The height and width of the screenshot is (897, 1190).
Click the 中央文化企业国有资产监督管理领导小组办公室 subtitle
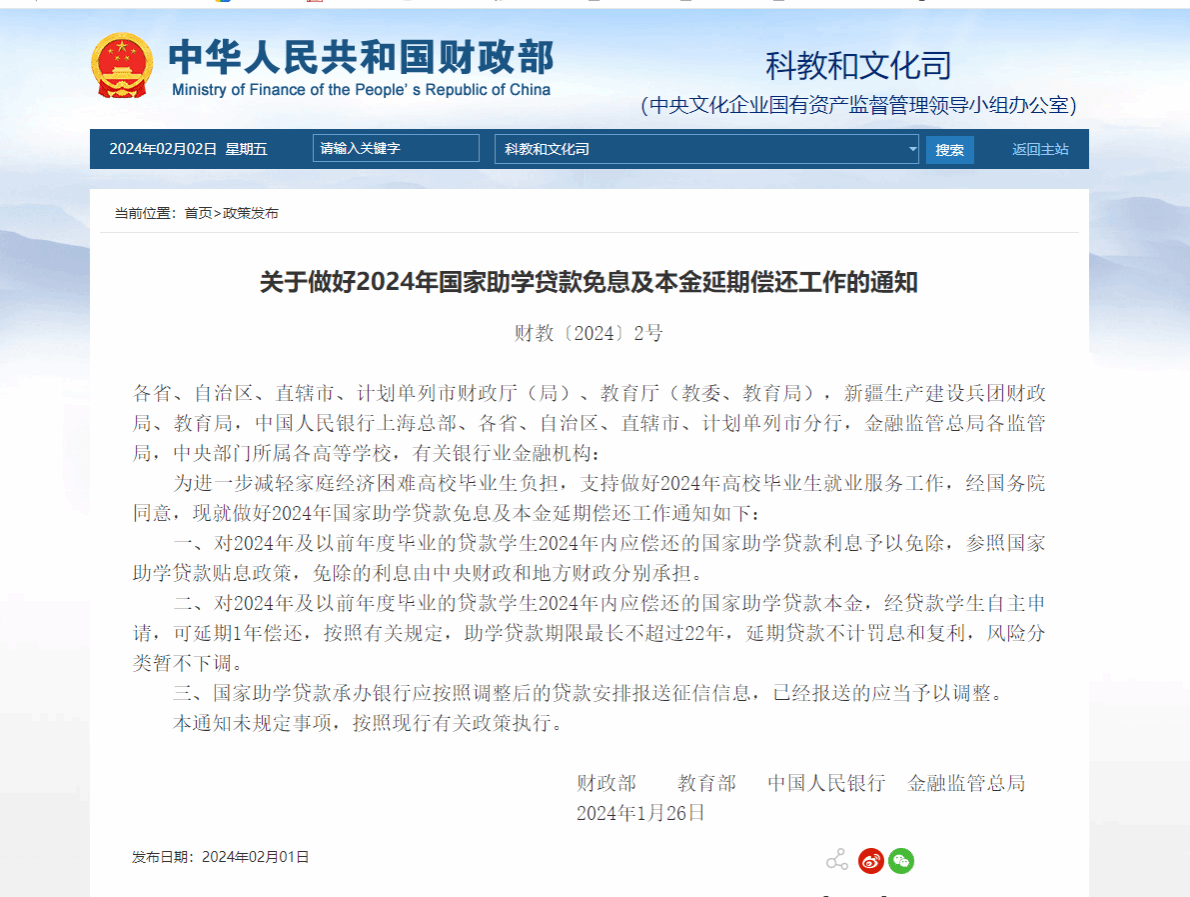(x=858, y=105)
